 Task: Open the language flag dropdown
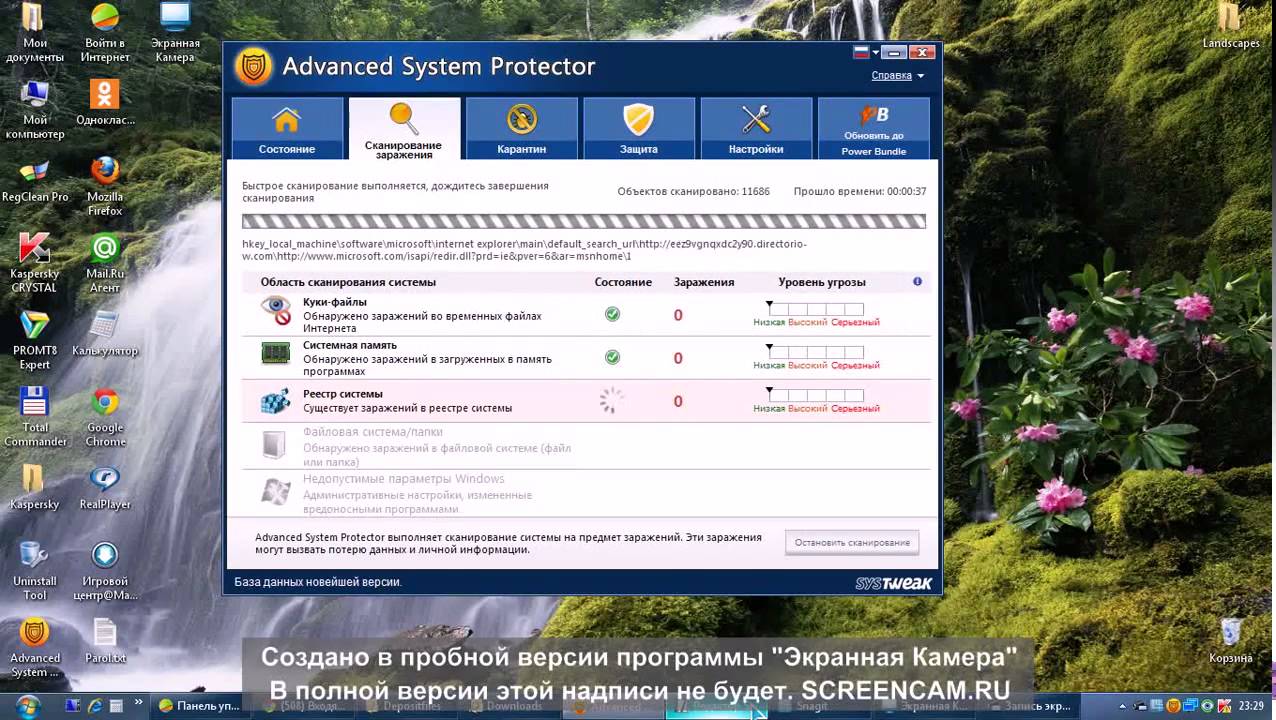click(x=865, y=52)
